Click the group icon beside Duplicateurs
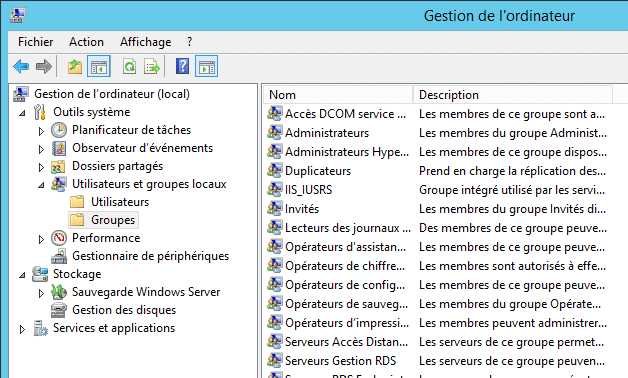 click(x=275, y=171)
